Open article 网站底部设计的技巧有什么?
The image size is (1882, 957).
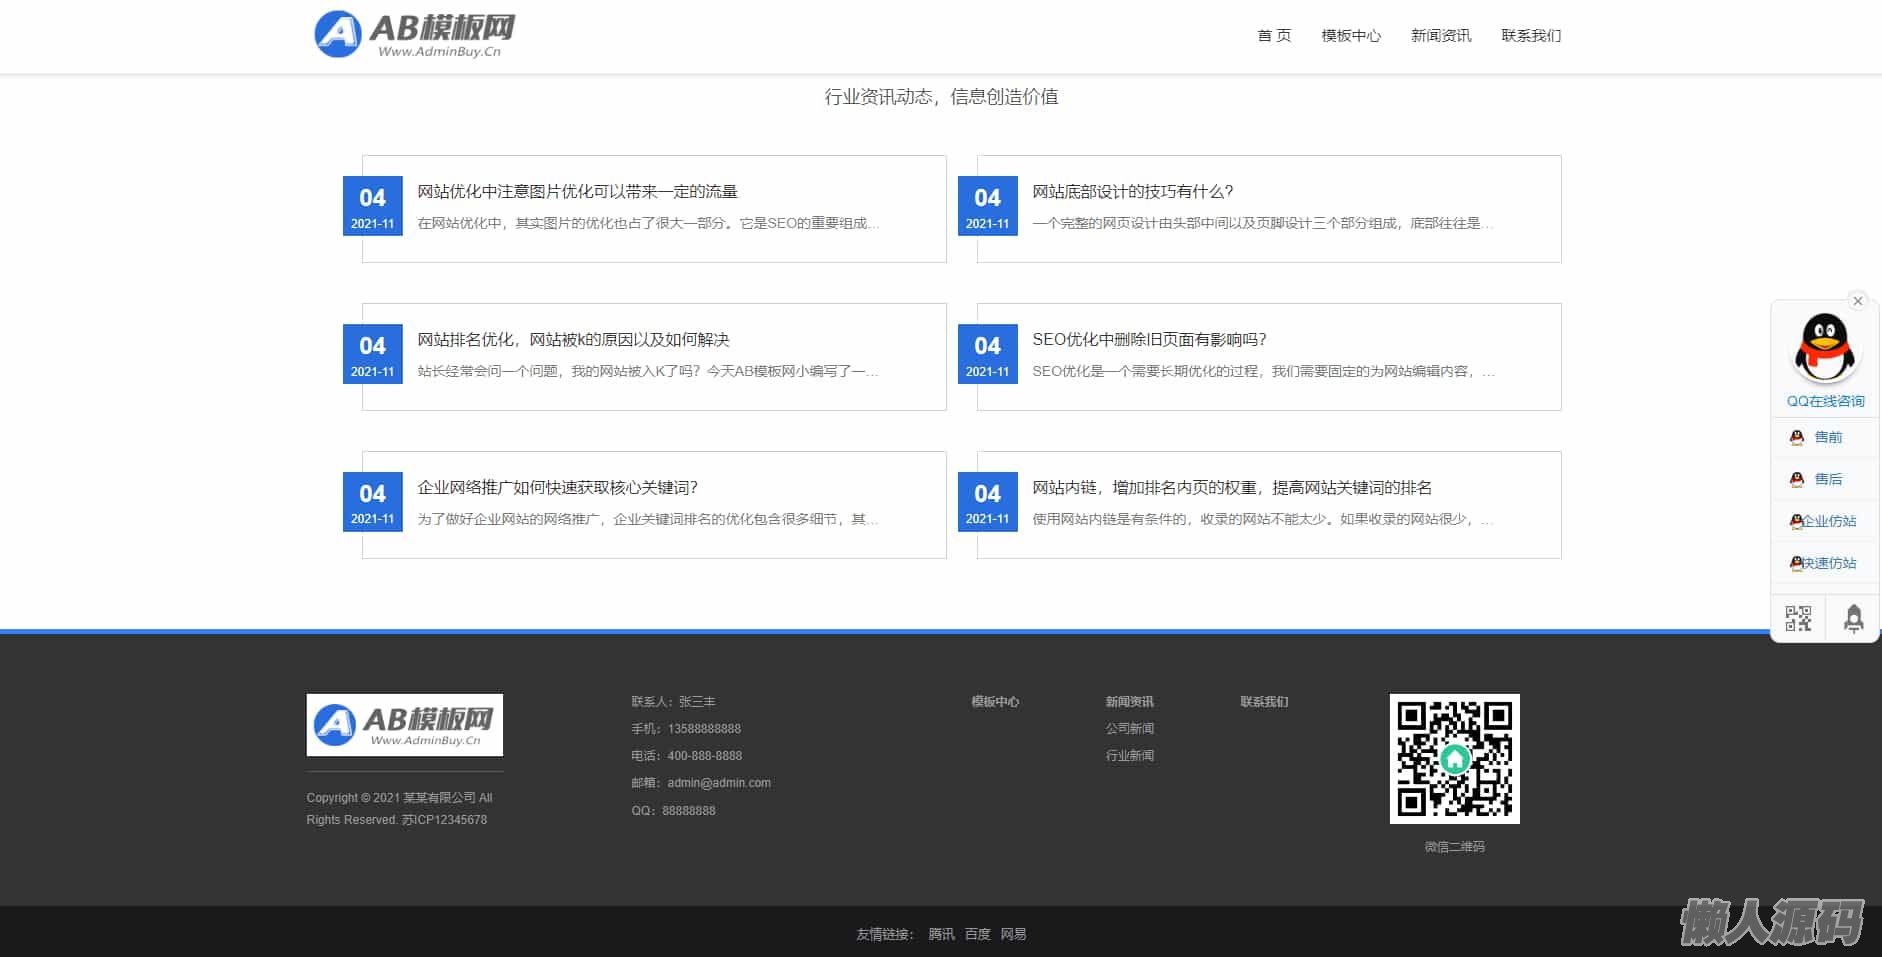tap(1132, 191)
